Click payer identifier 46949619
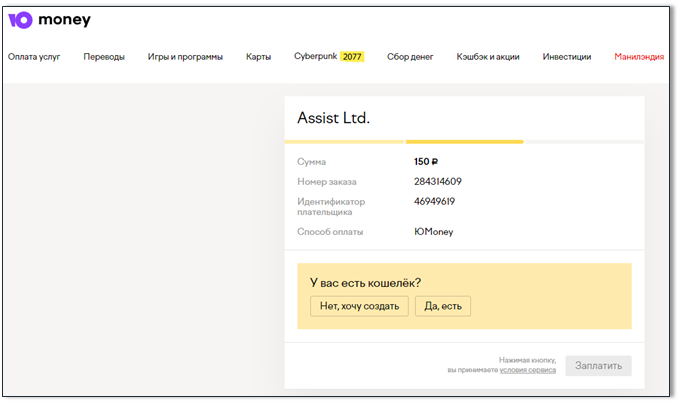Image resolution: width=680 pixels, height=403 pixels. [x=434, y=202]
